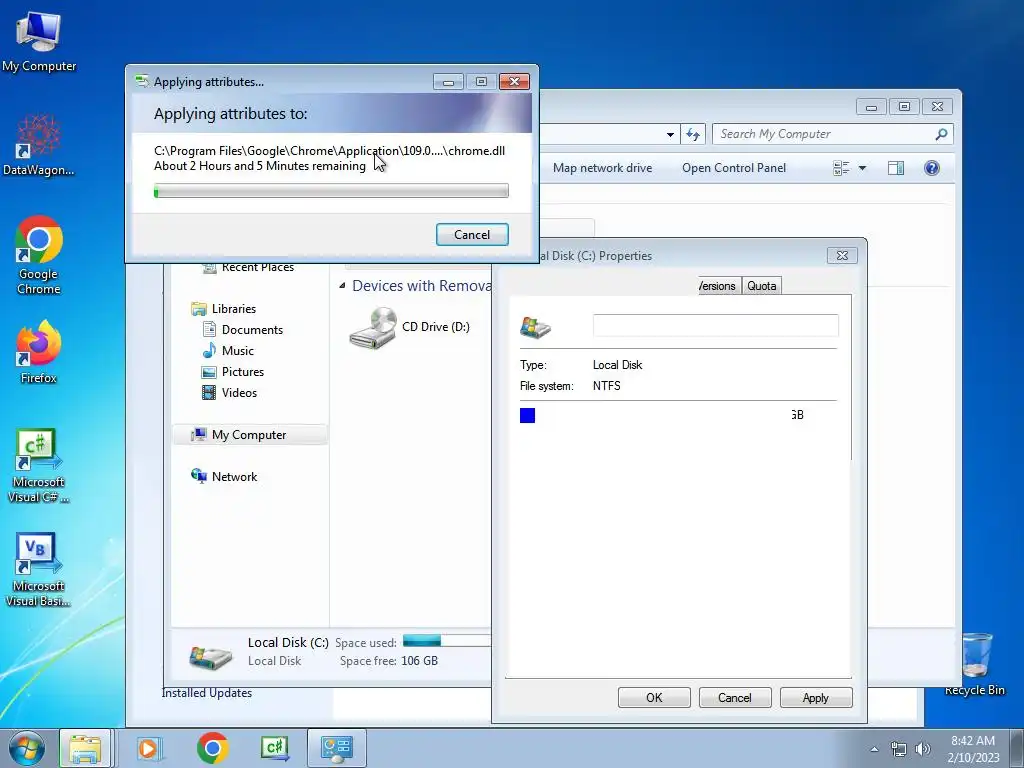Switch to the Quota tab

(x=761, y=286)
